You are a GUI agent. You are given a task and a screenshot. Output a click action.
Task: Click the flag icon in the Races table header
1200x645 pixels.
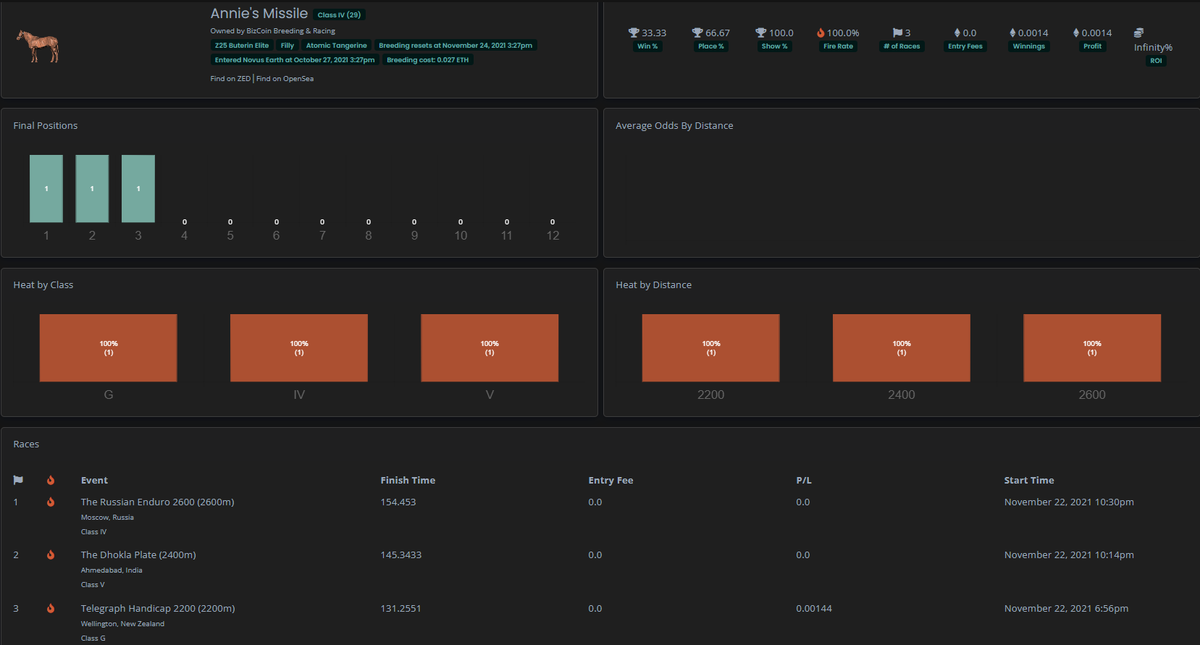pos(17,480)
